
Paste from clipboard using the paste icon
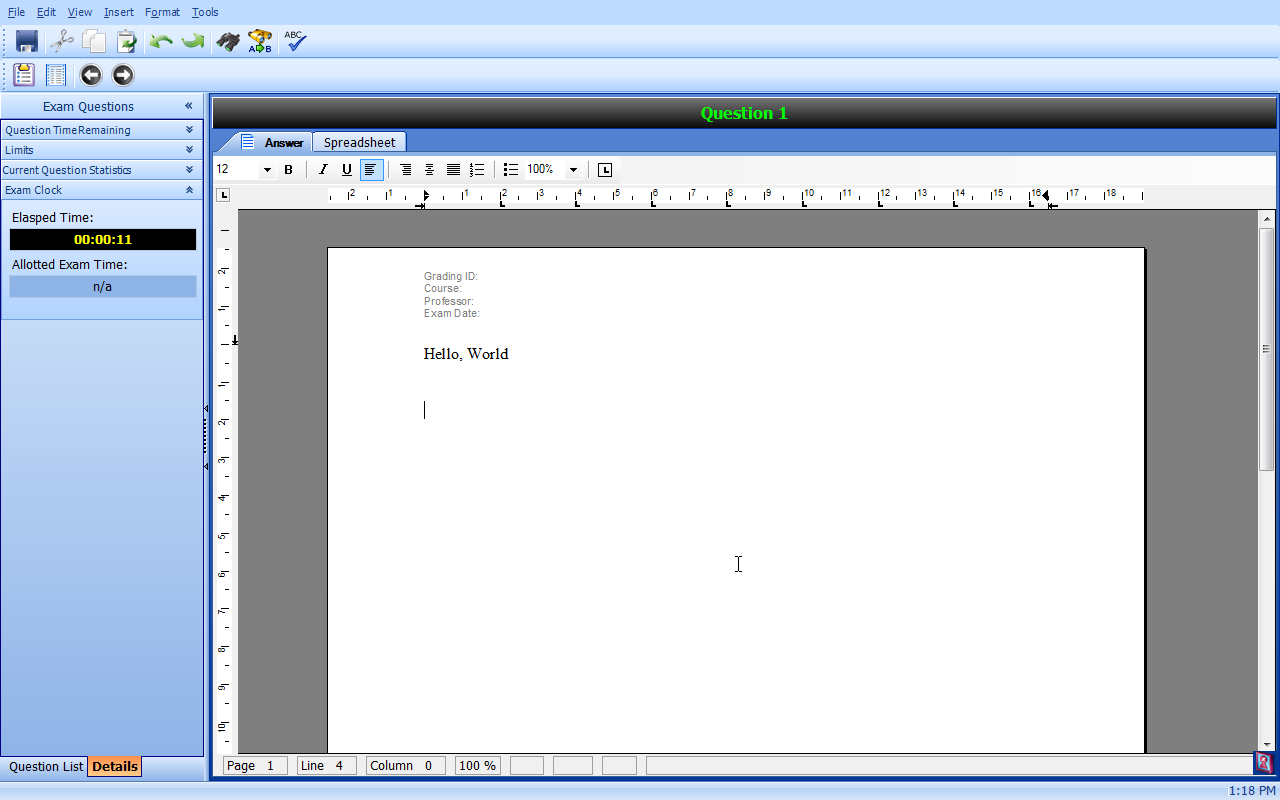click(x=126, y=41)
